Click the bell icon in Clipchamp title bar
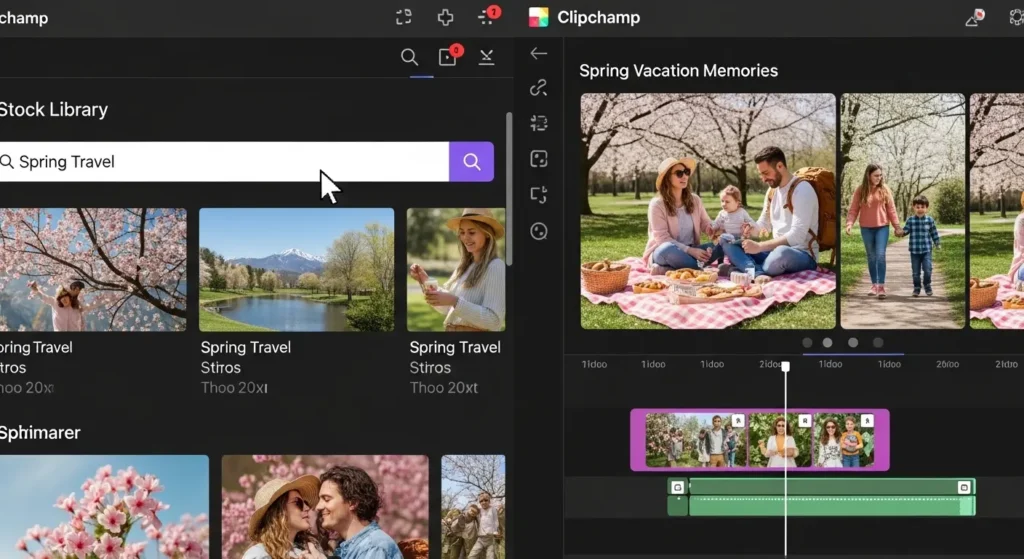This screenshot has height=559, width=1024. point(974,18)
